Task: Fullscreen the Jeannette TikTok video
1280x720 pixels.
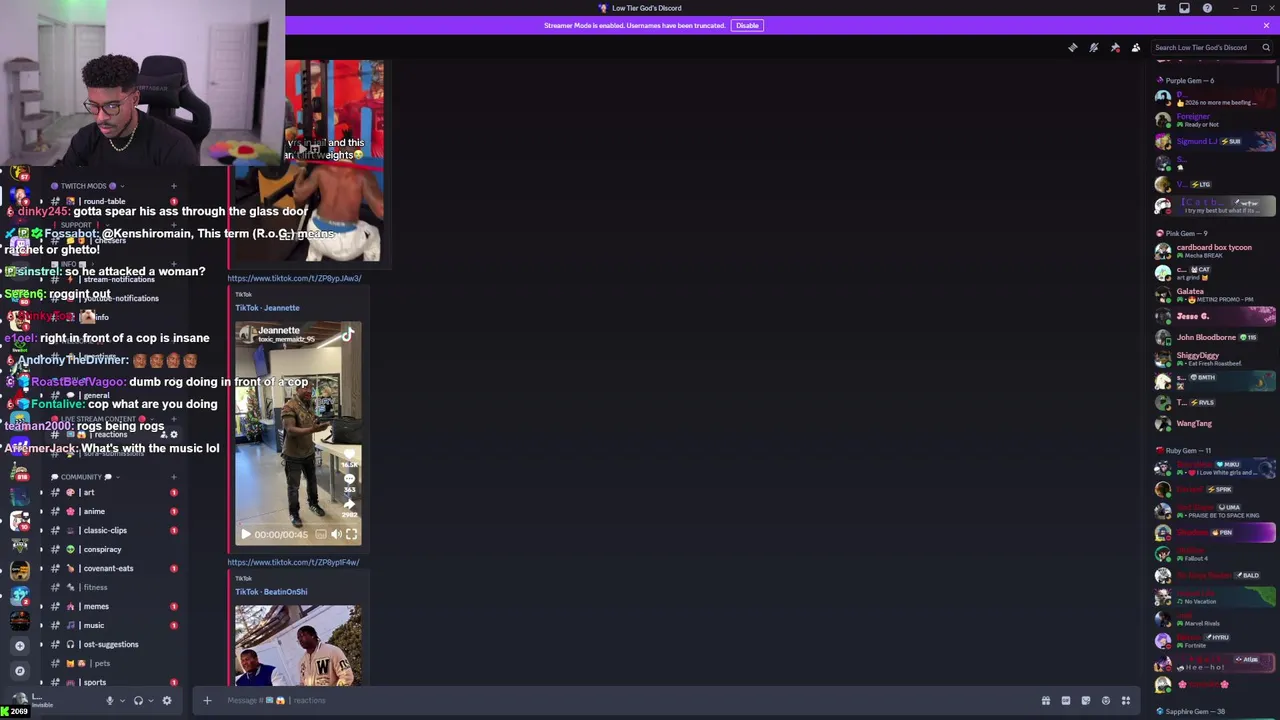Action: [x=351, y=534]
